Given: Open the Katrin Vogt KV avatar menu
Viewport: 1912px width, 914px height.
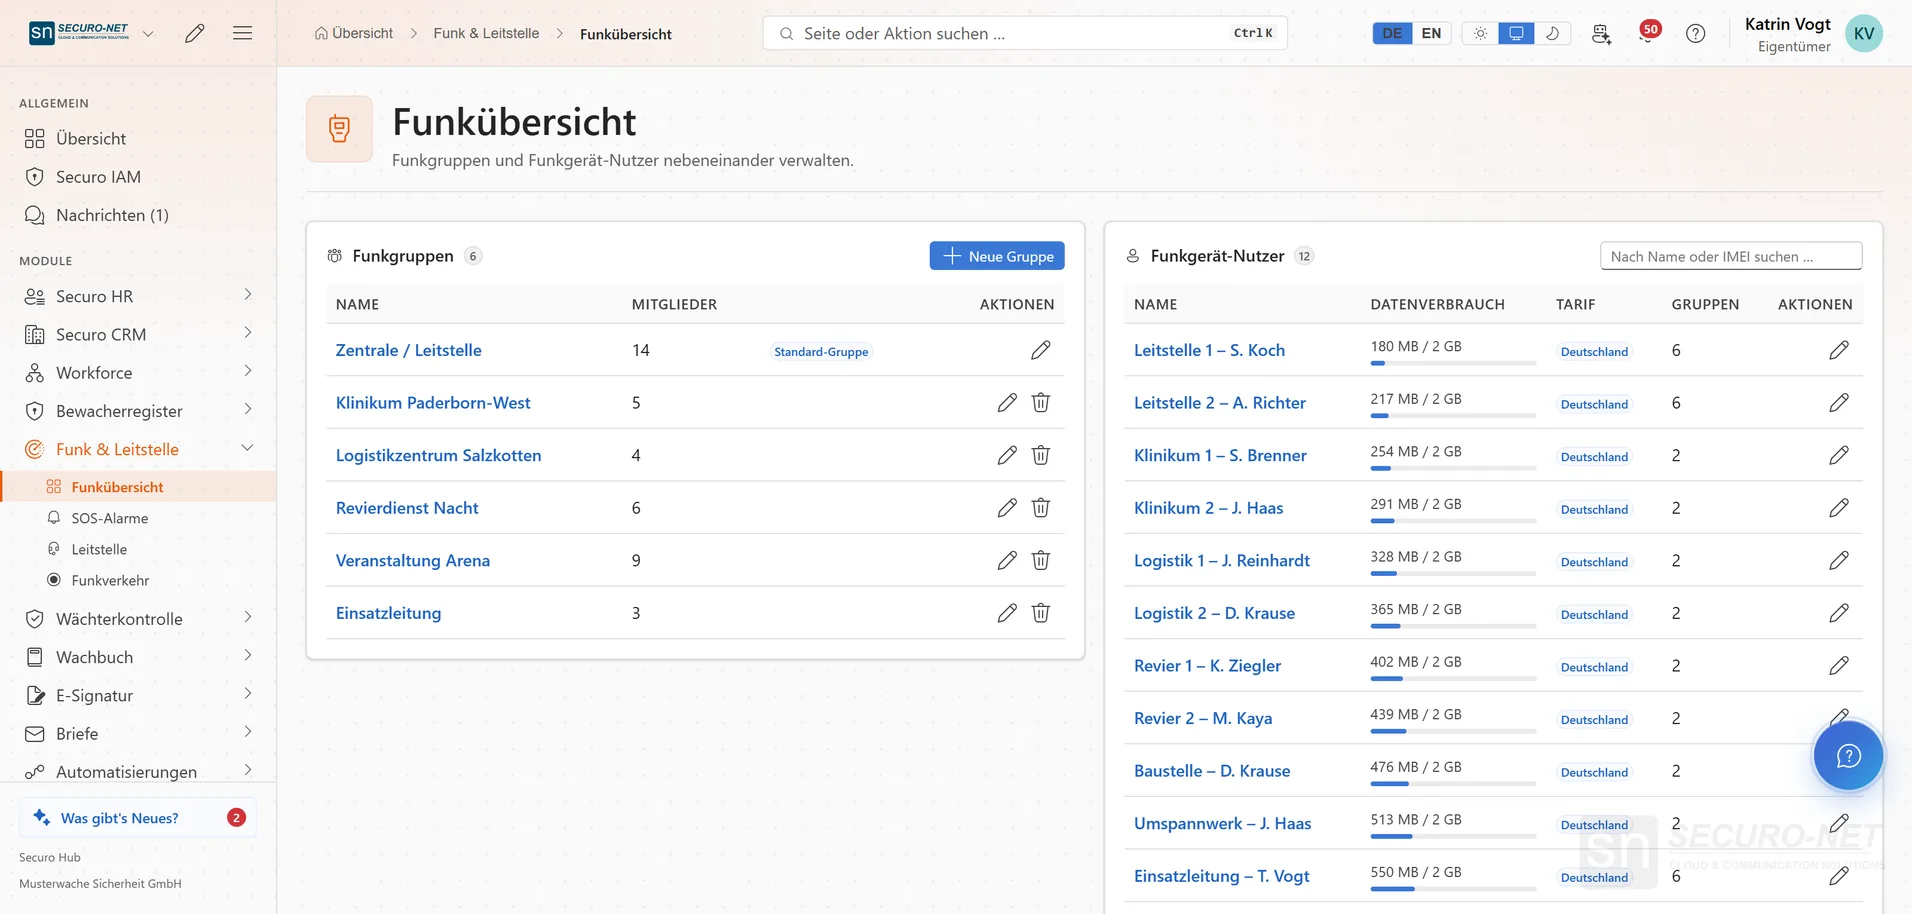Looking at the screenshot, I should [1864, 33].
